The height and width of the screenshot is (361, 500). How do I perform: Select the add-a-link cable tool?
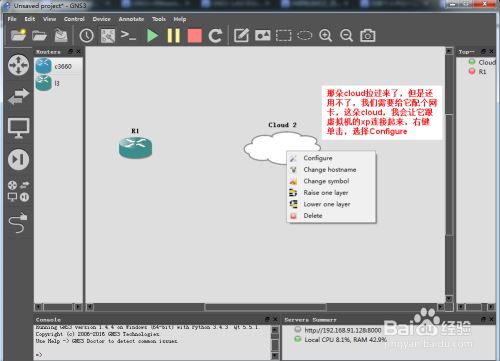pyautogui.click(x=19, y=223)
